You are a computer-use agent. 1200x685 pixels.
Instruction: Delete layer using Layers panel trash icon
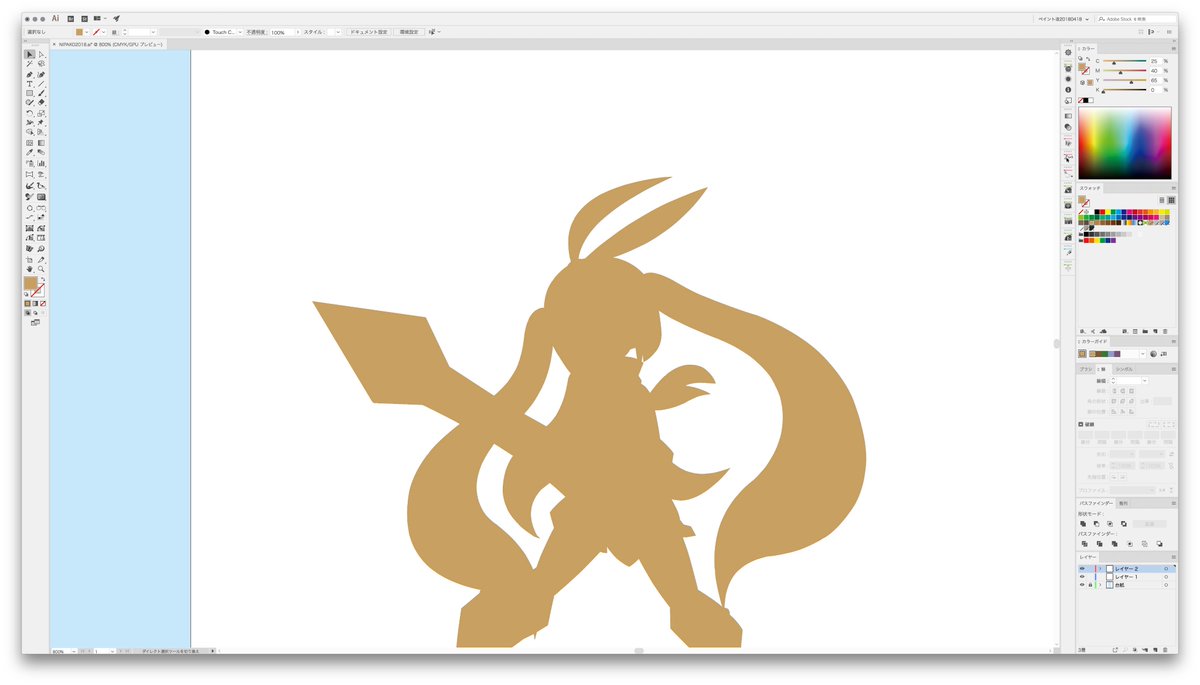click(1165, 650)
